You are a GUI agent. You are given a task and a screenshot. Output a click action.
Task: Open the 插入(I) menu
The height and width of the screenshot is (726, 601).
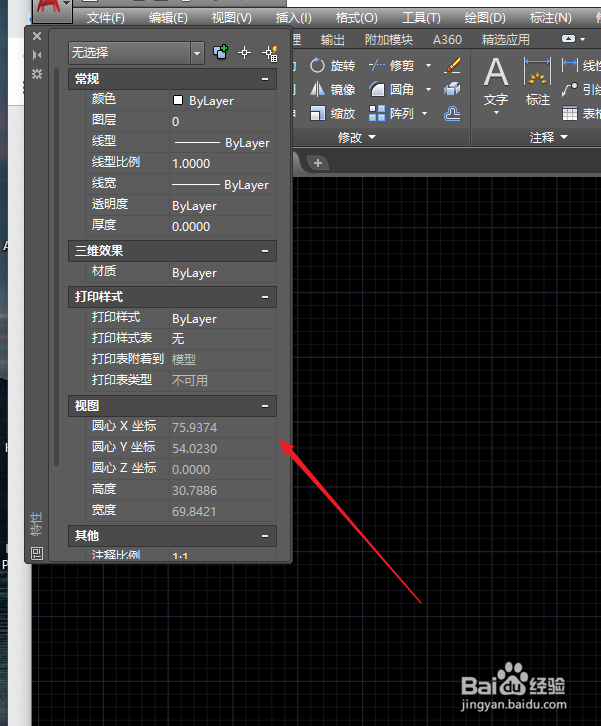pyautogui.click(x=294, y=18)
